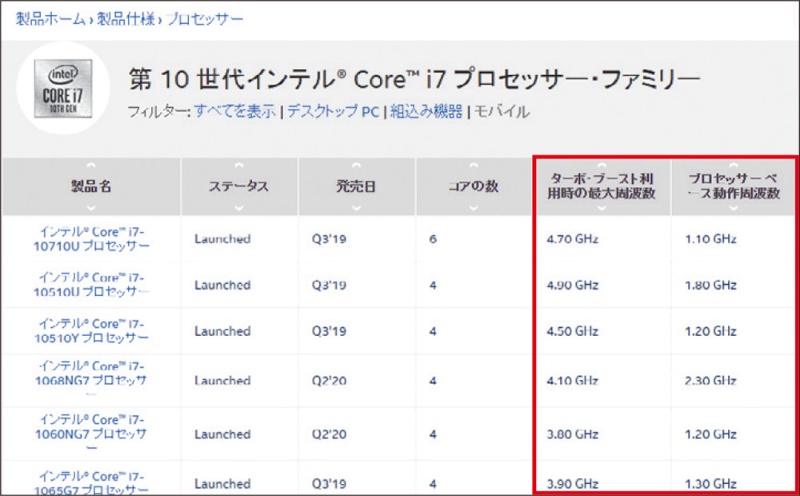Select the すべてを表示 filter

point(234,111)
